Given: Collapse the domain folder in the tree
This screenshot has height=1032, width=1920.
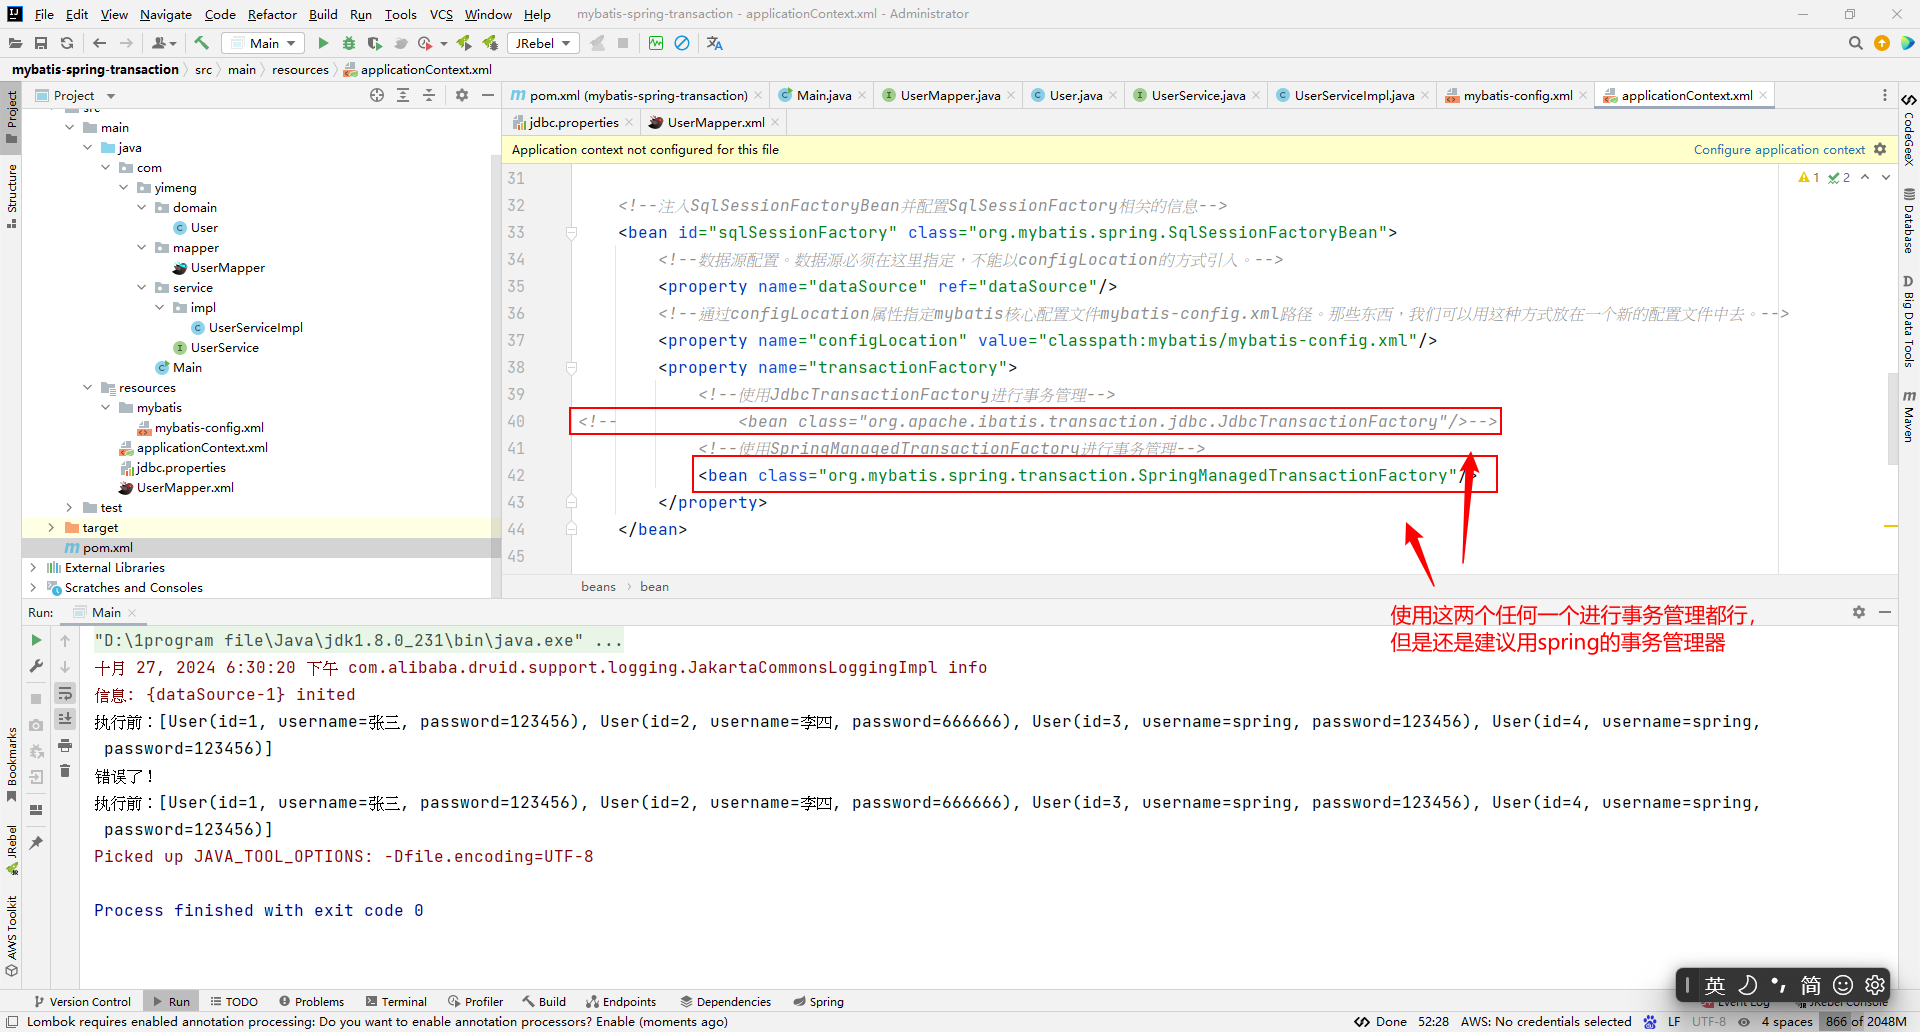Looking at the screenshot, I should pyautogui.click(x=142, y=207).
